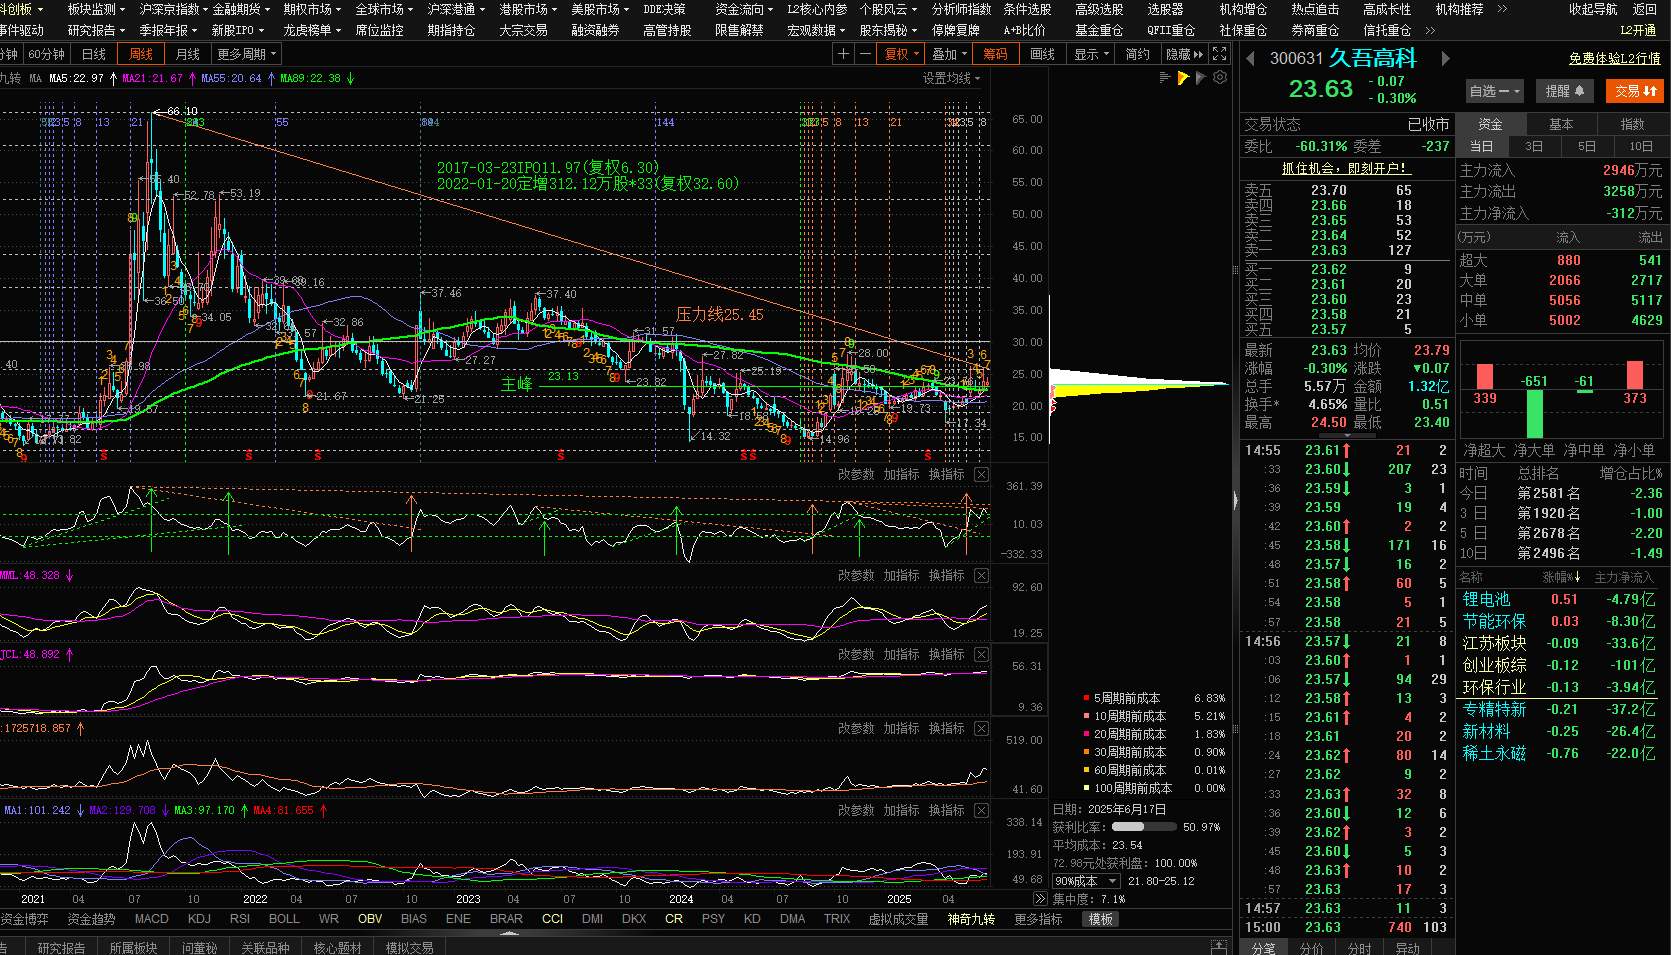Open 免费体验L2行情 link
This screenshot has width=1671, height=955.
click(x=1615, y=59)
